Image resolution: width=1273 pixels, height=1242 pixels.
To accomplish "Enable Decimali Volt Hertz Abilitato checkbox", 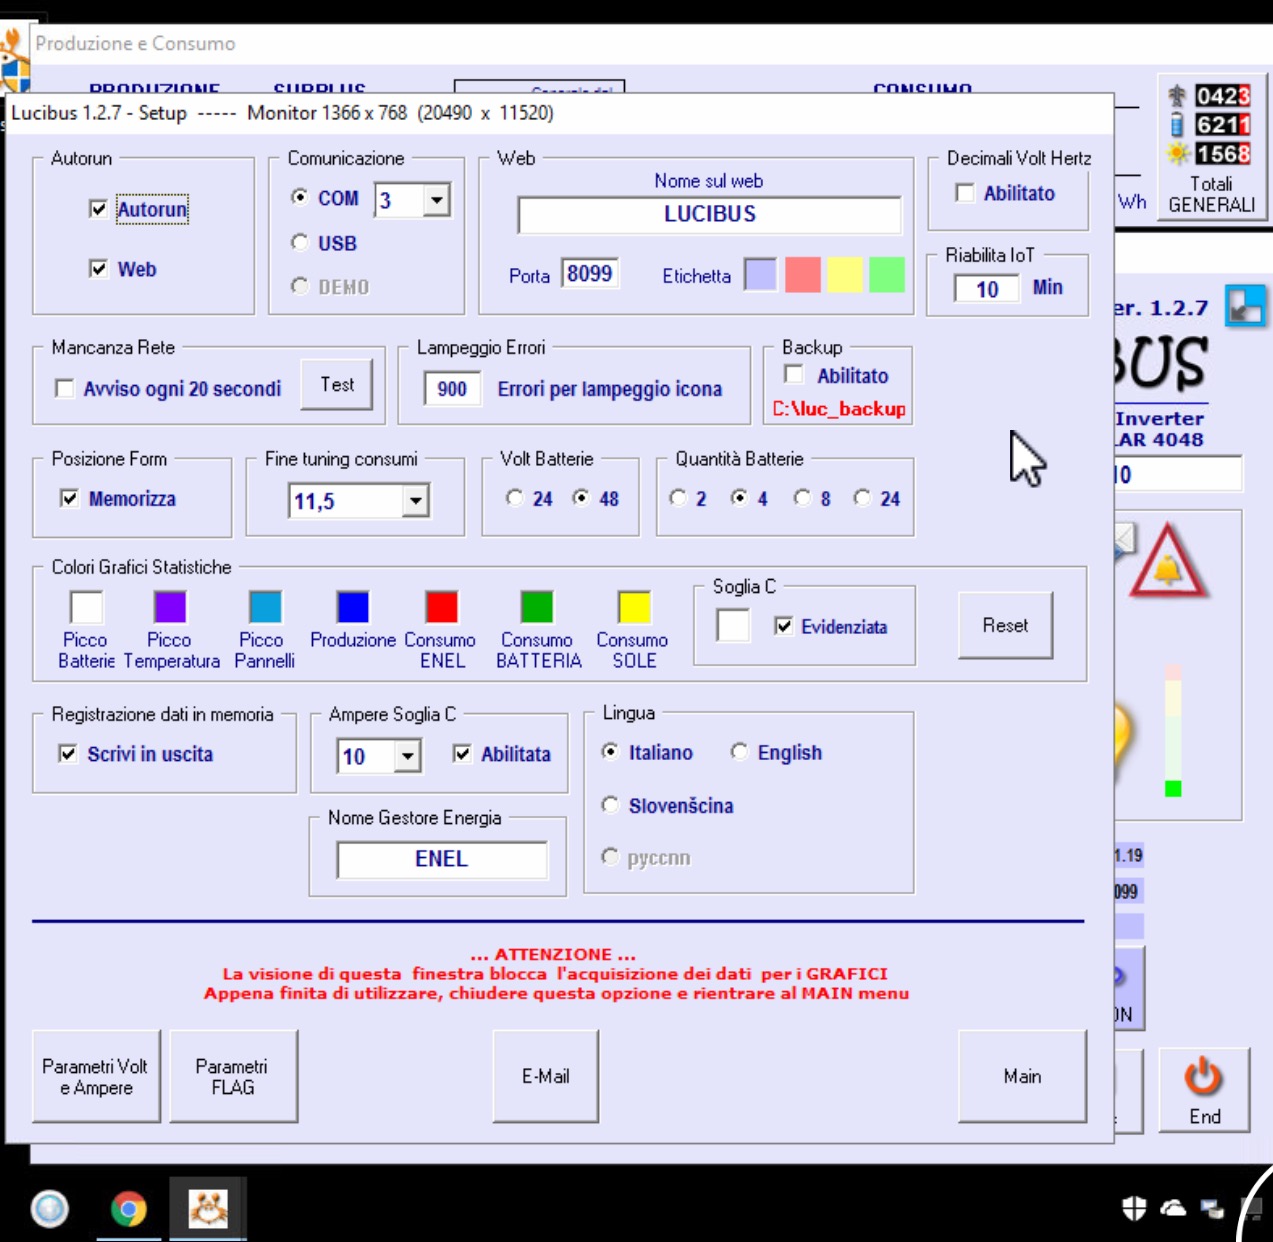I will [965, 193].
